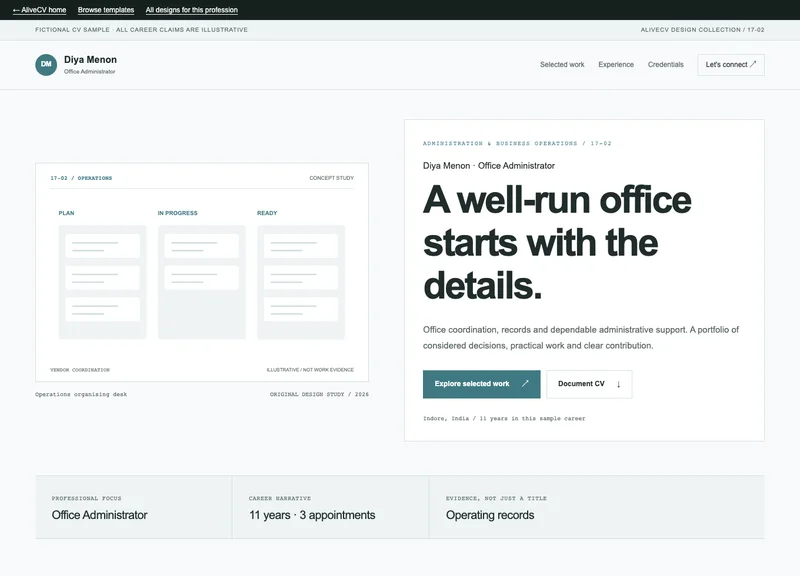Image resolution: width=800 pixels, height=576 pixels.
Task: Open All designs for this profession
Action: (191, 10)
